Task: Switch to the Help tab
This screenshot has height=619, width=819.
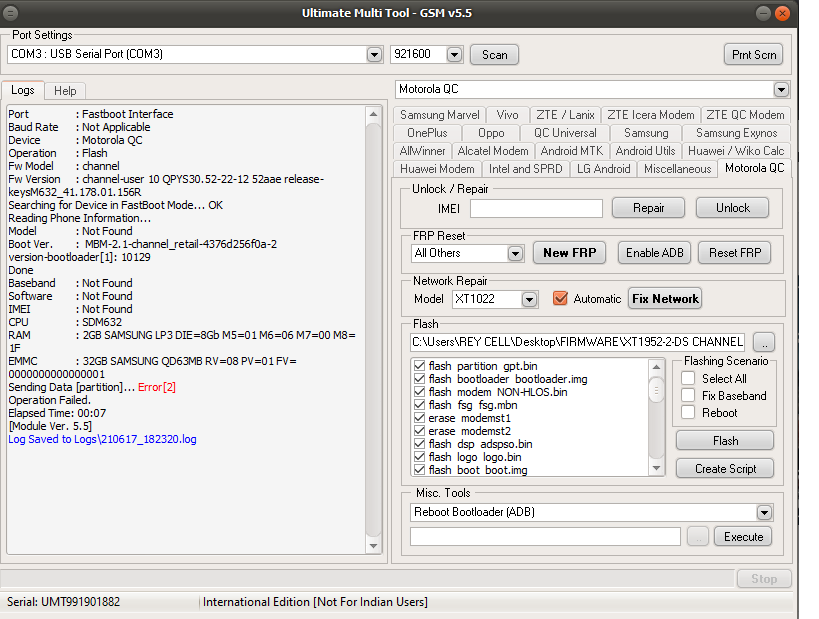Action: pos(65,91)
